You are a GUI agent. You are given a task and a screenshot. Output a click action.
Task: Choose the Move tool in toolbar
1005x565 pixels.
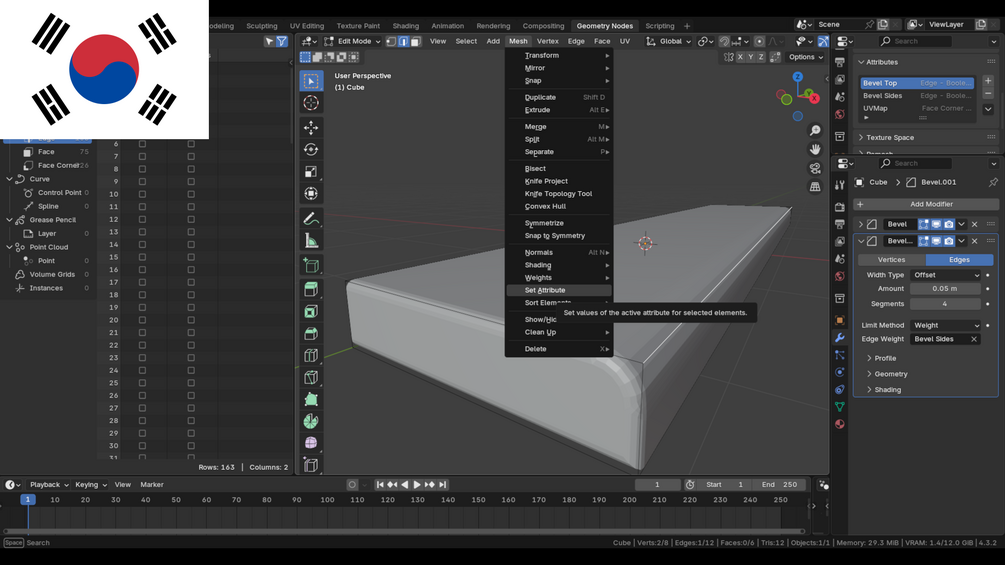click(x=311, y=127)
